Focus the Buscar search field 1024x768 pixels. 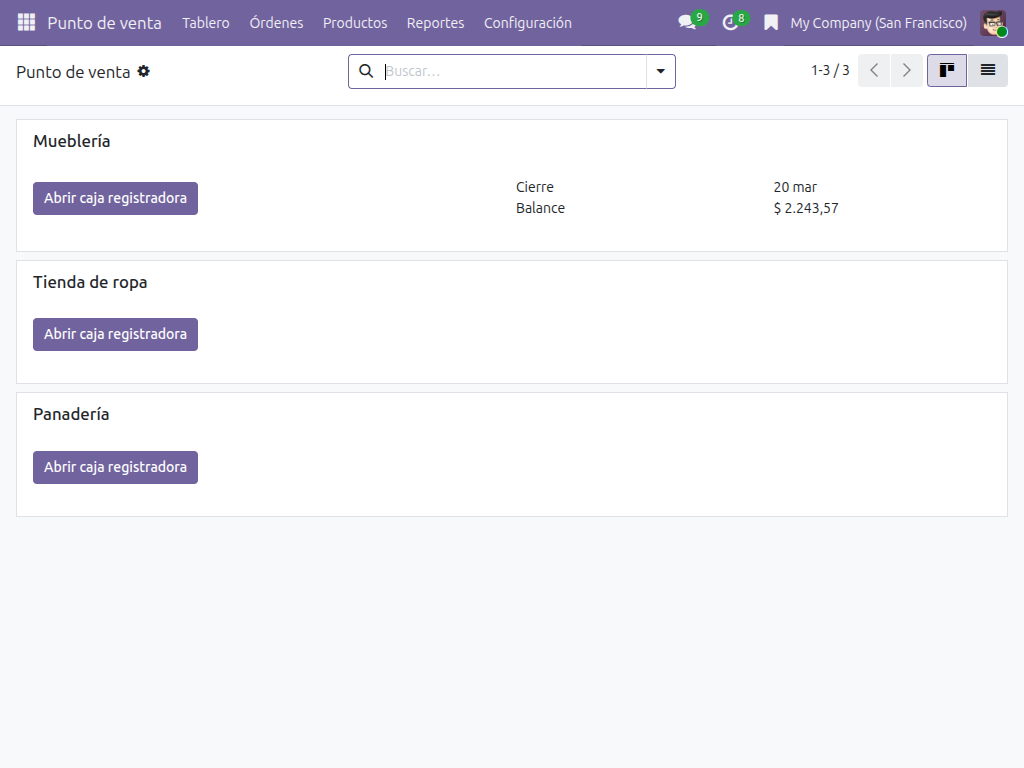(x=512, y=71)
